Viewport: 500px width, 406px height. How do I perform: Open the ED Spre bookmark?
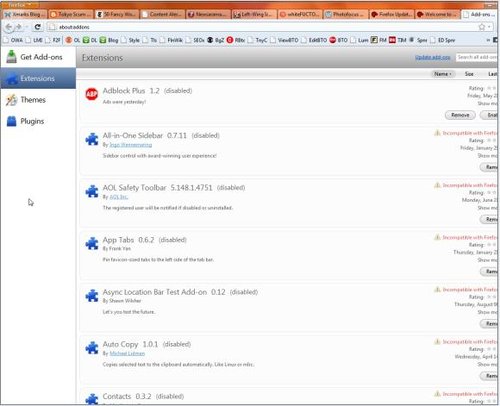tap(442, 40)
